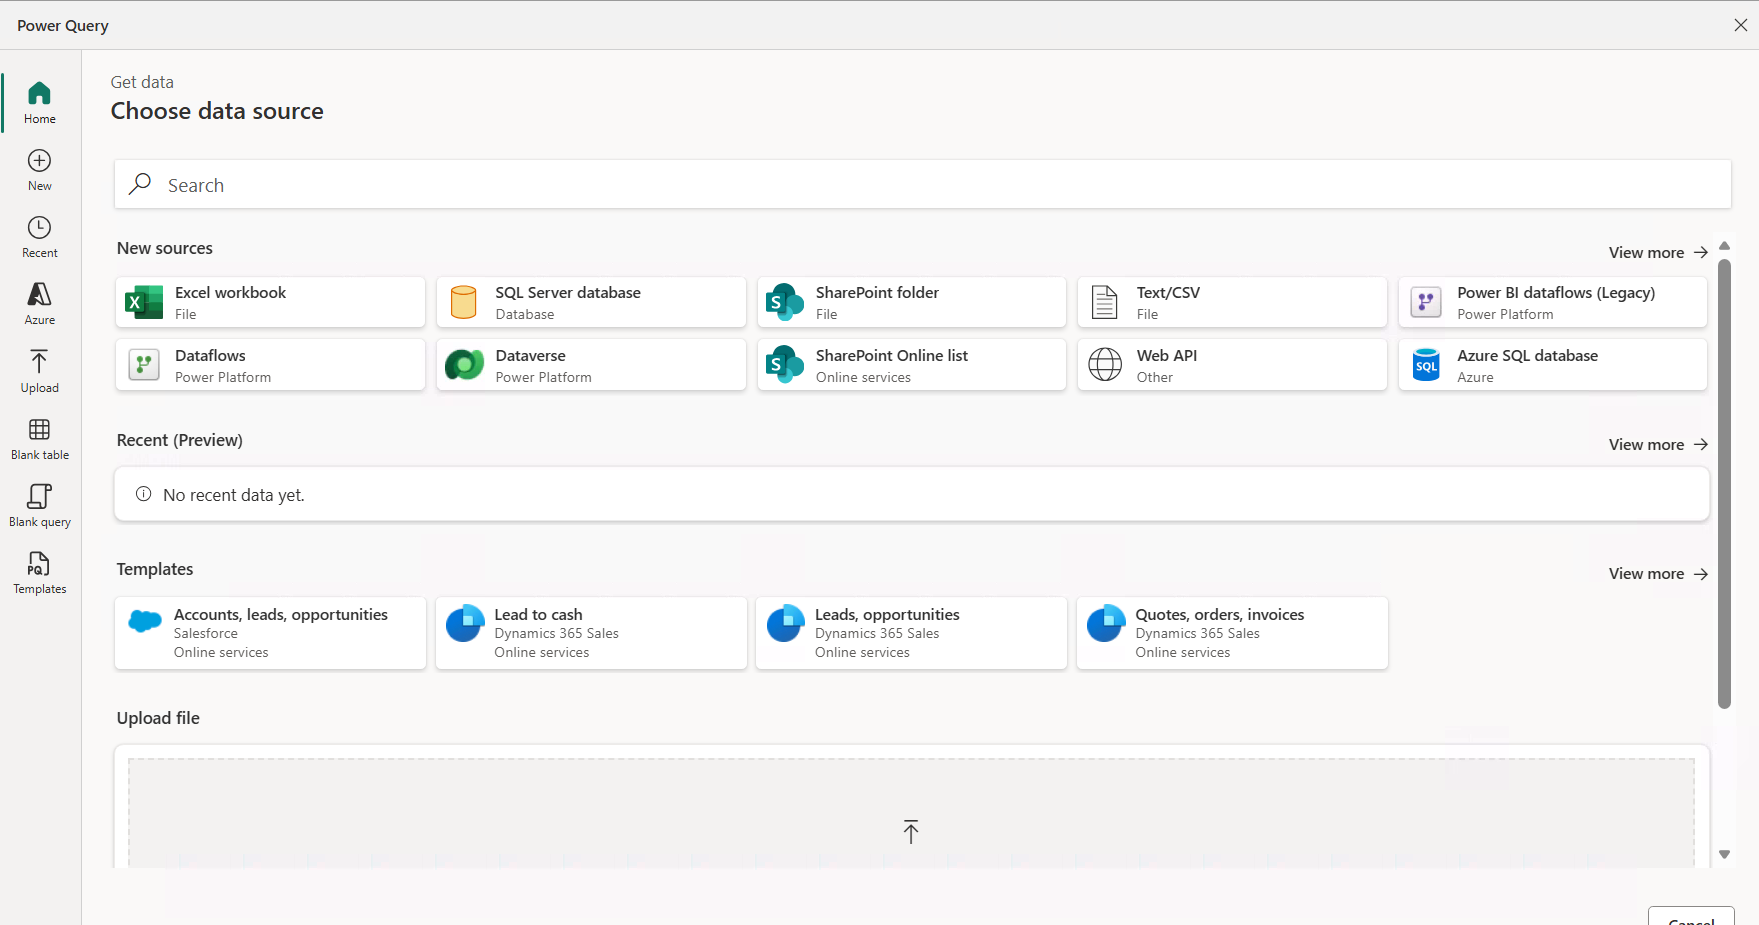Select the Dataflows icon
This screenshot has width=1759, height=925.
144,365
